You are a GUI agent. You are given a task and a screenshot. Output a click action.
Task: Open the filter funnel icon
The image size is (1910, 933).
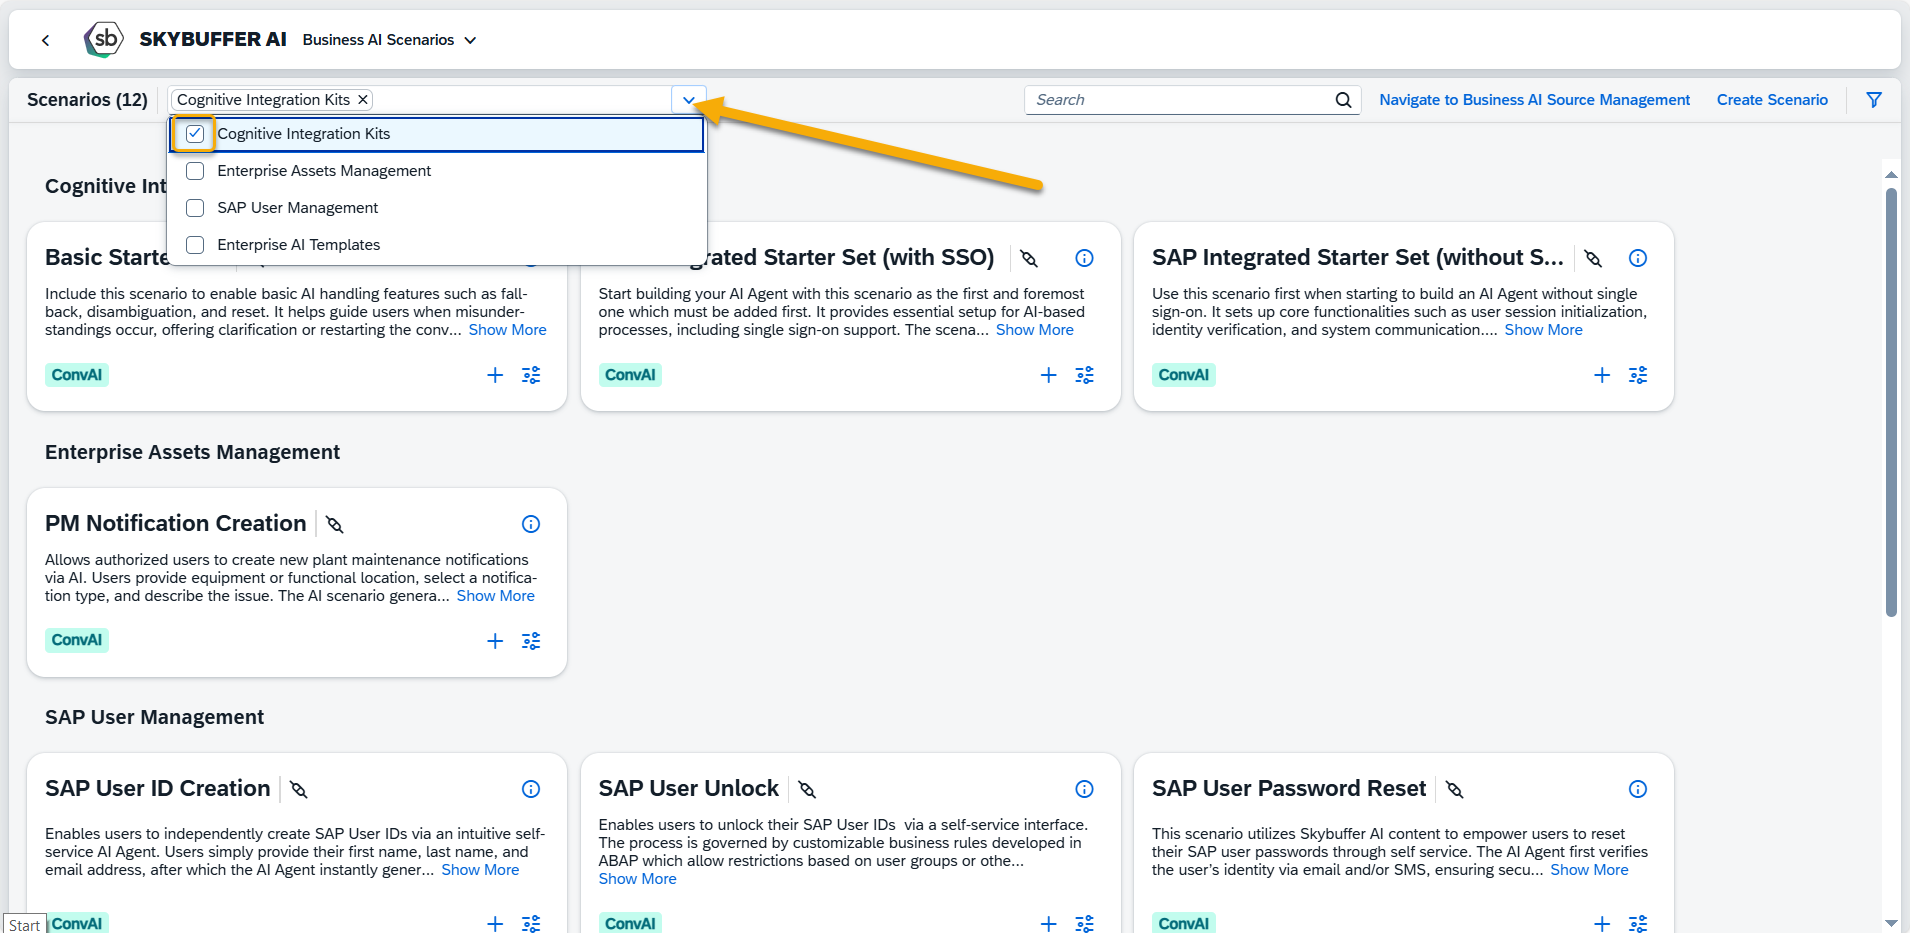[1874, 100]
